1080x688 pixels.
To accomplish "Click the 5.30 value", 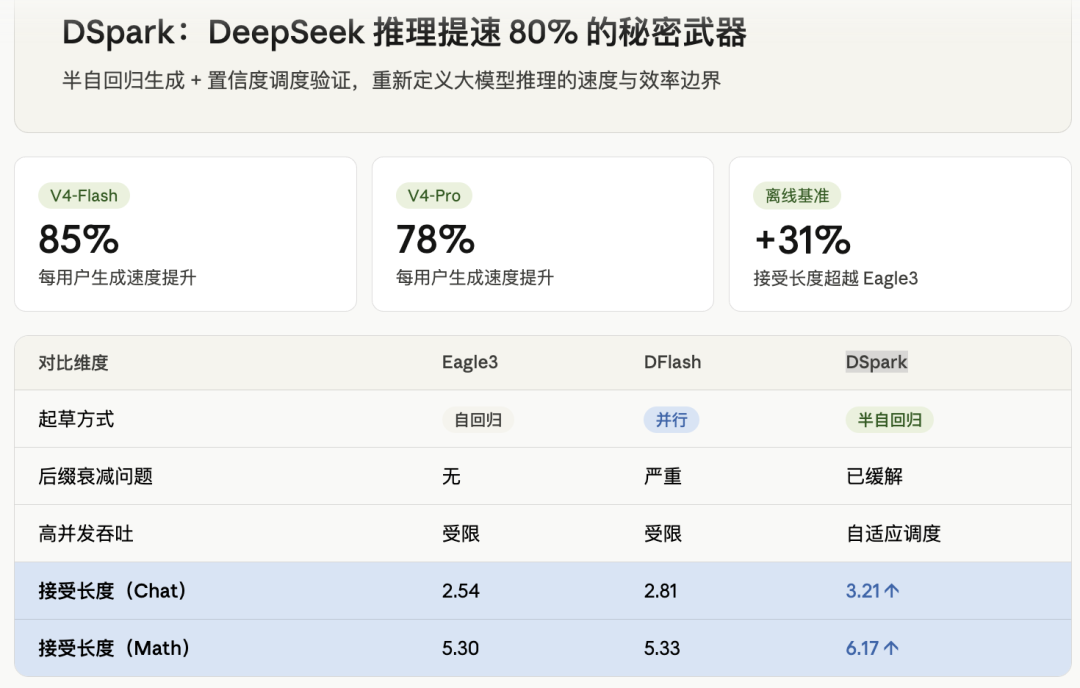I will pos(460,648).
